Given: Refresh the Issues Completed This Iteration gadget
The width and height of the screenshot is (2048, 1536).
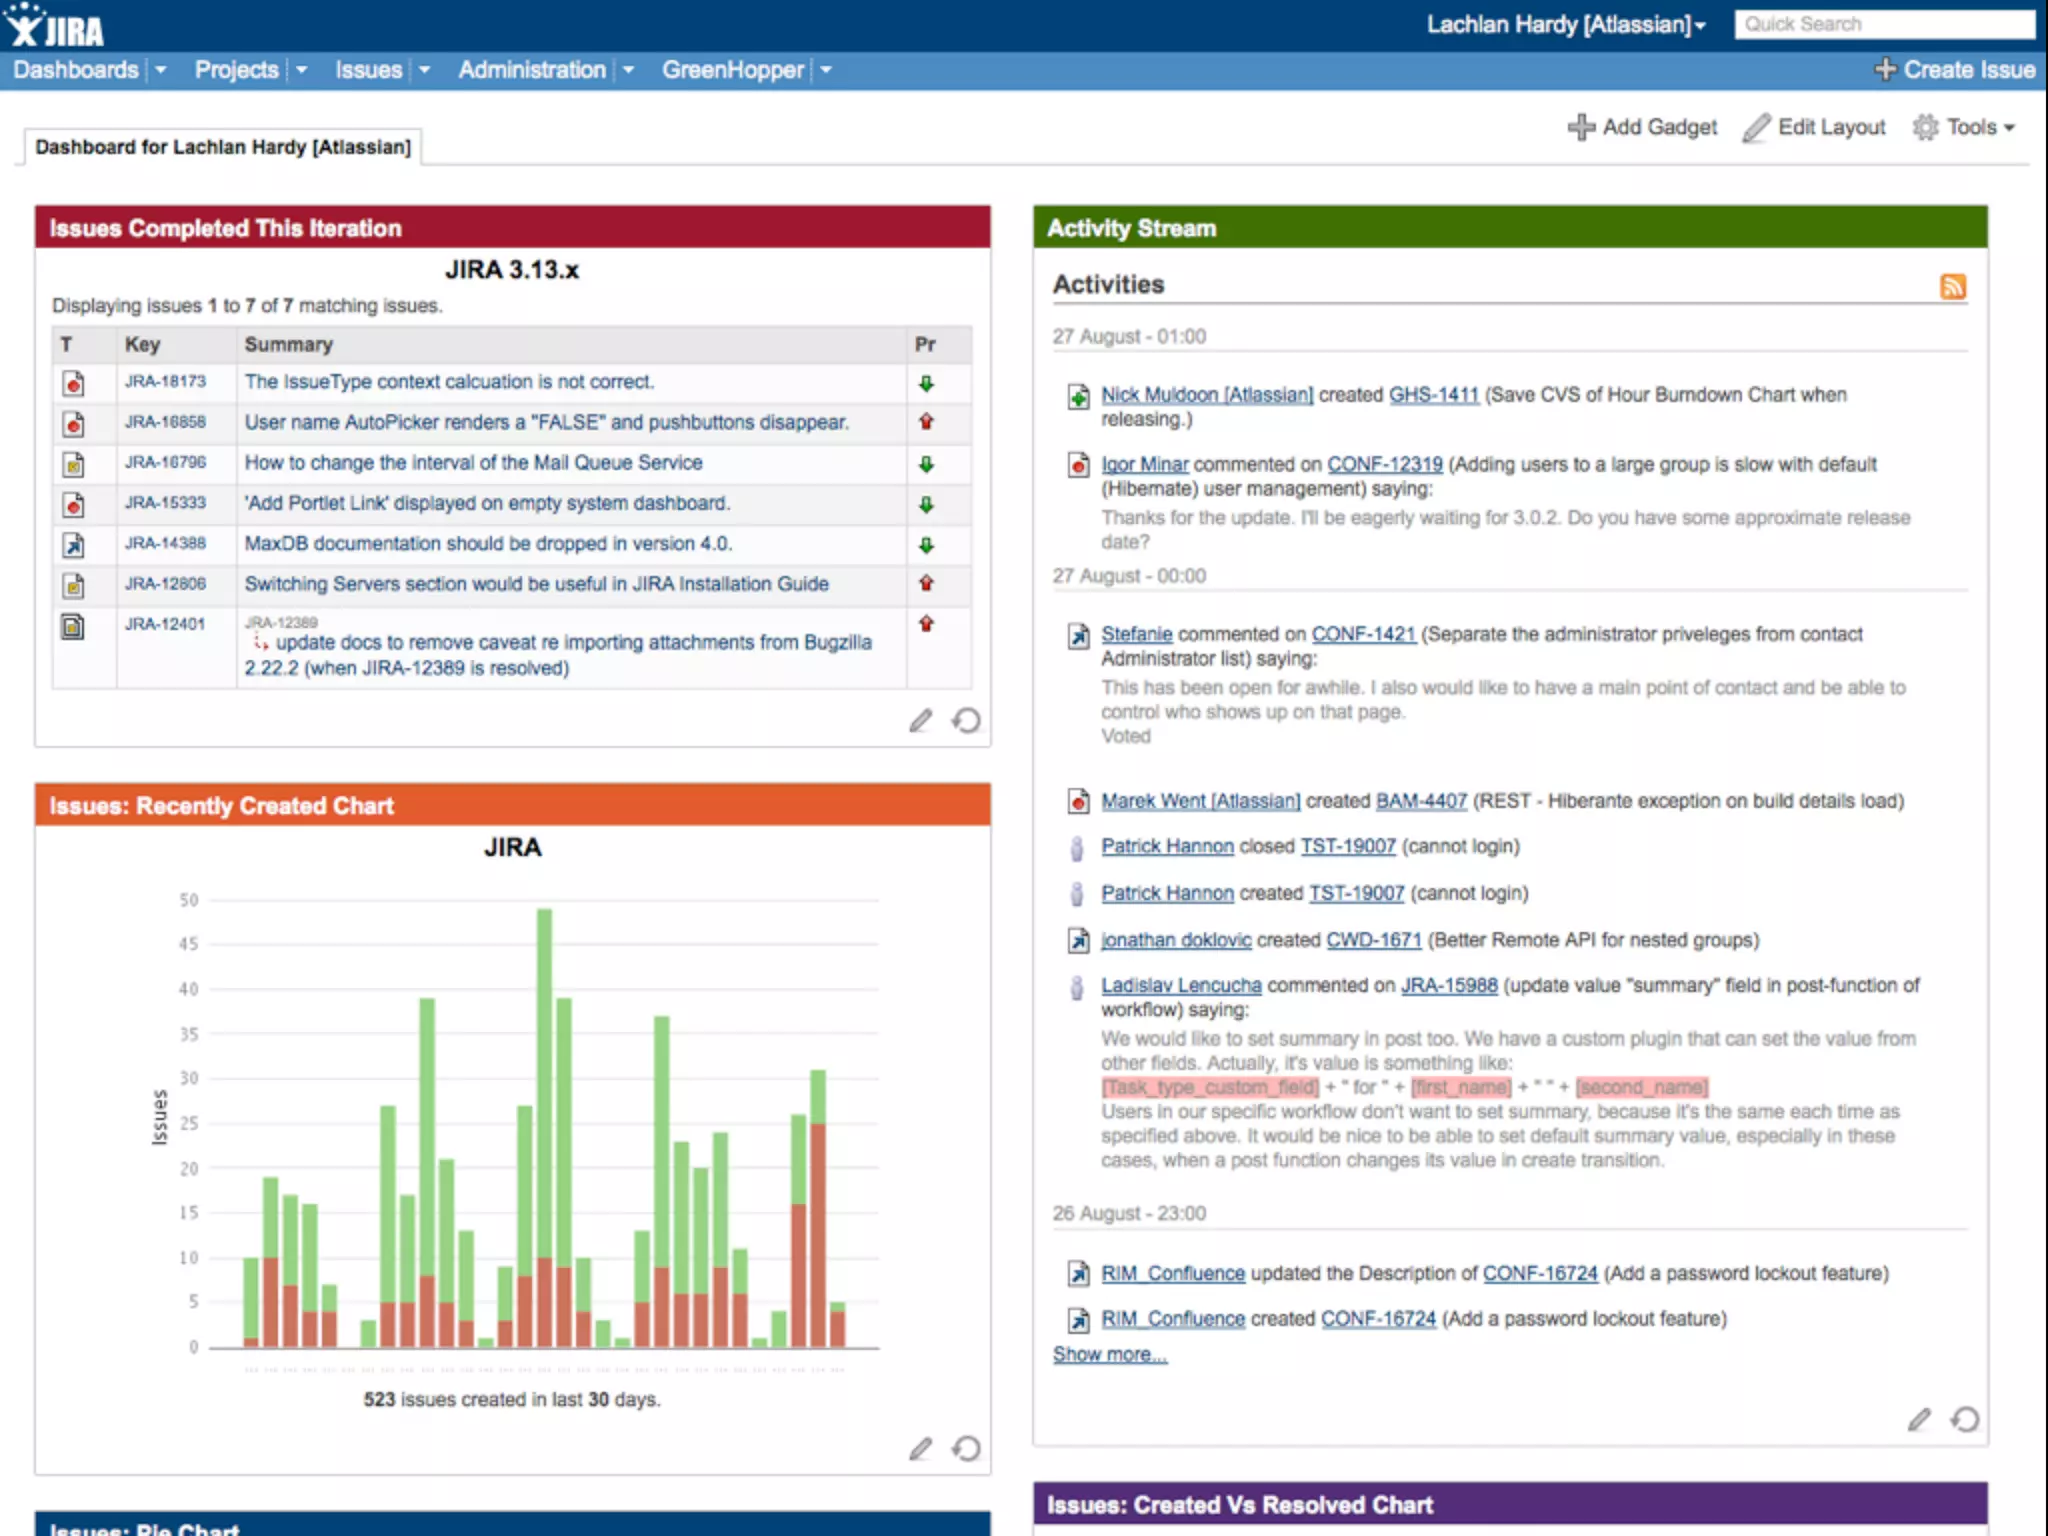Looking at the screenshot, I should click(966, 721).
